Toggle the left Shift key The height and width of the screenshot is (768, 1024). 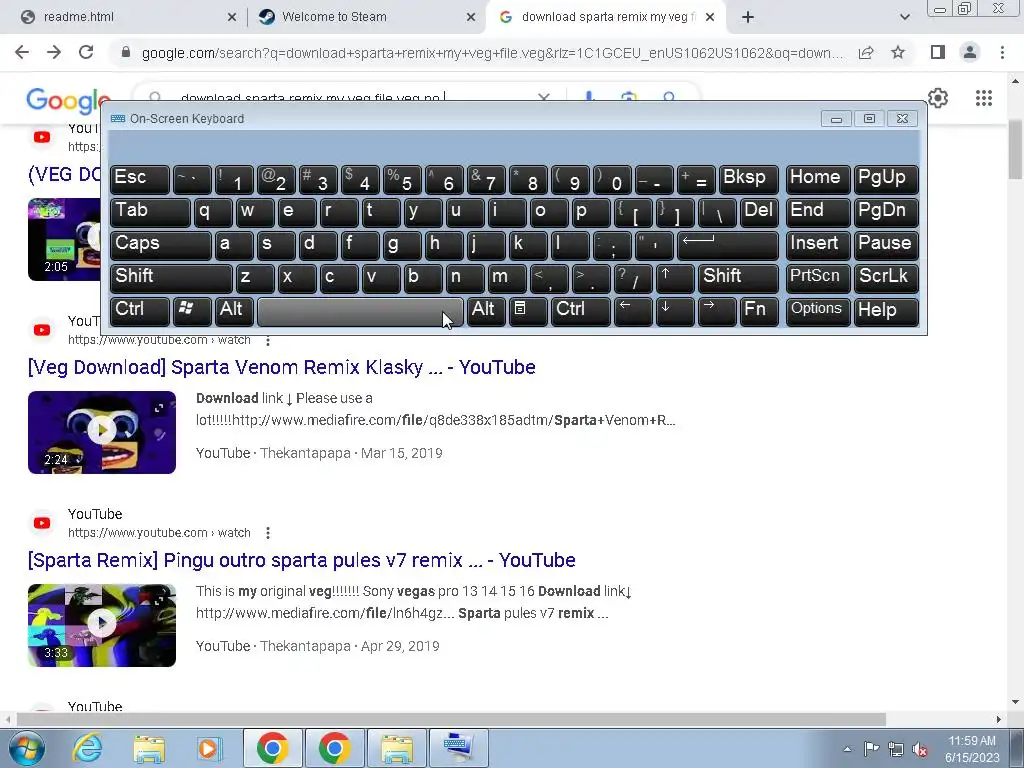(x=171, y=278)
